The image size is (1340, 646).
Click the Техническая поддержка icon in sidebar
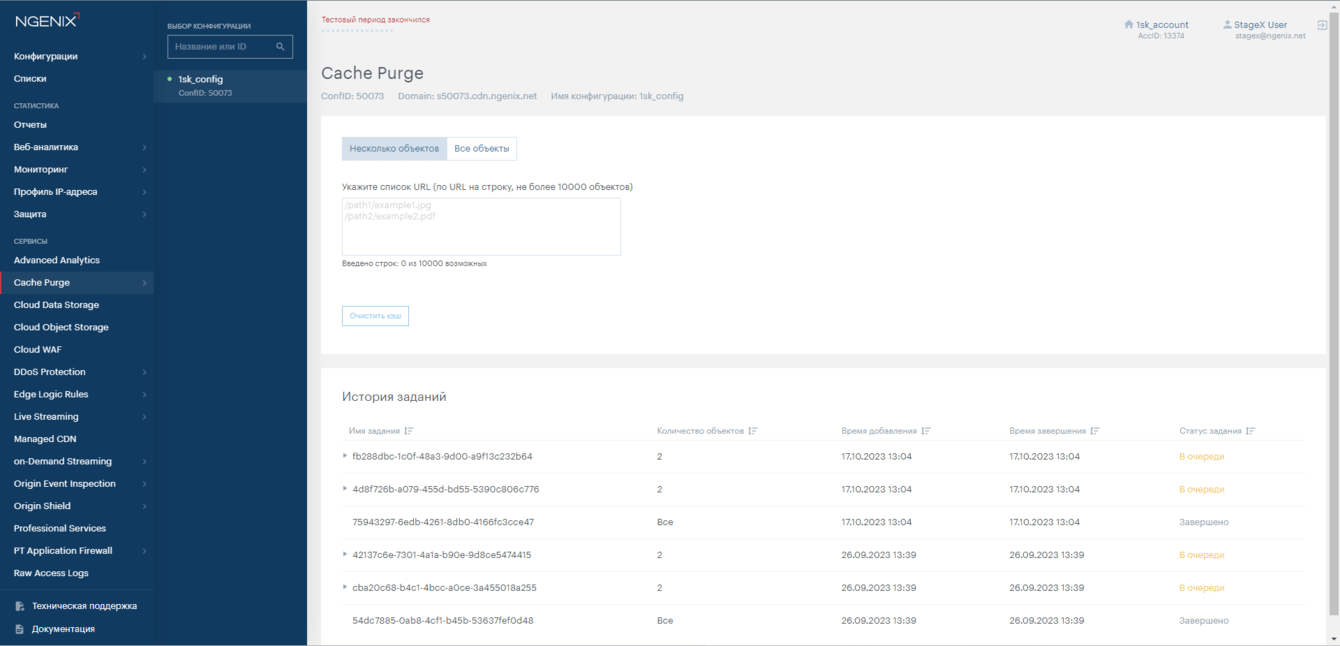20,606
